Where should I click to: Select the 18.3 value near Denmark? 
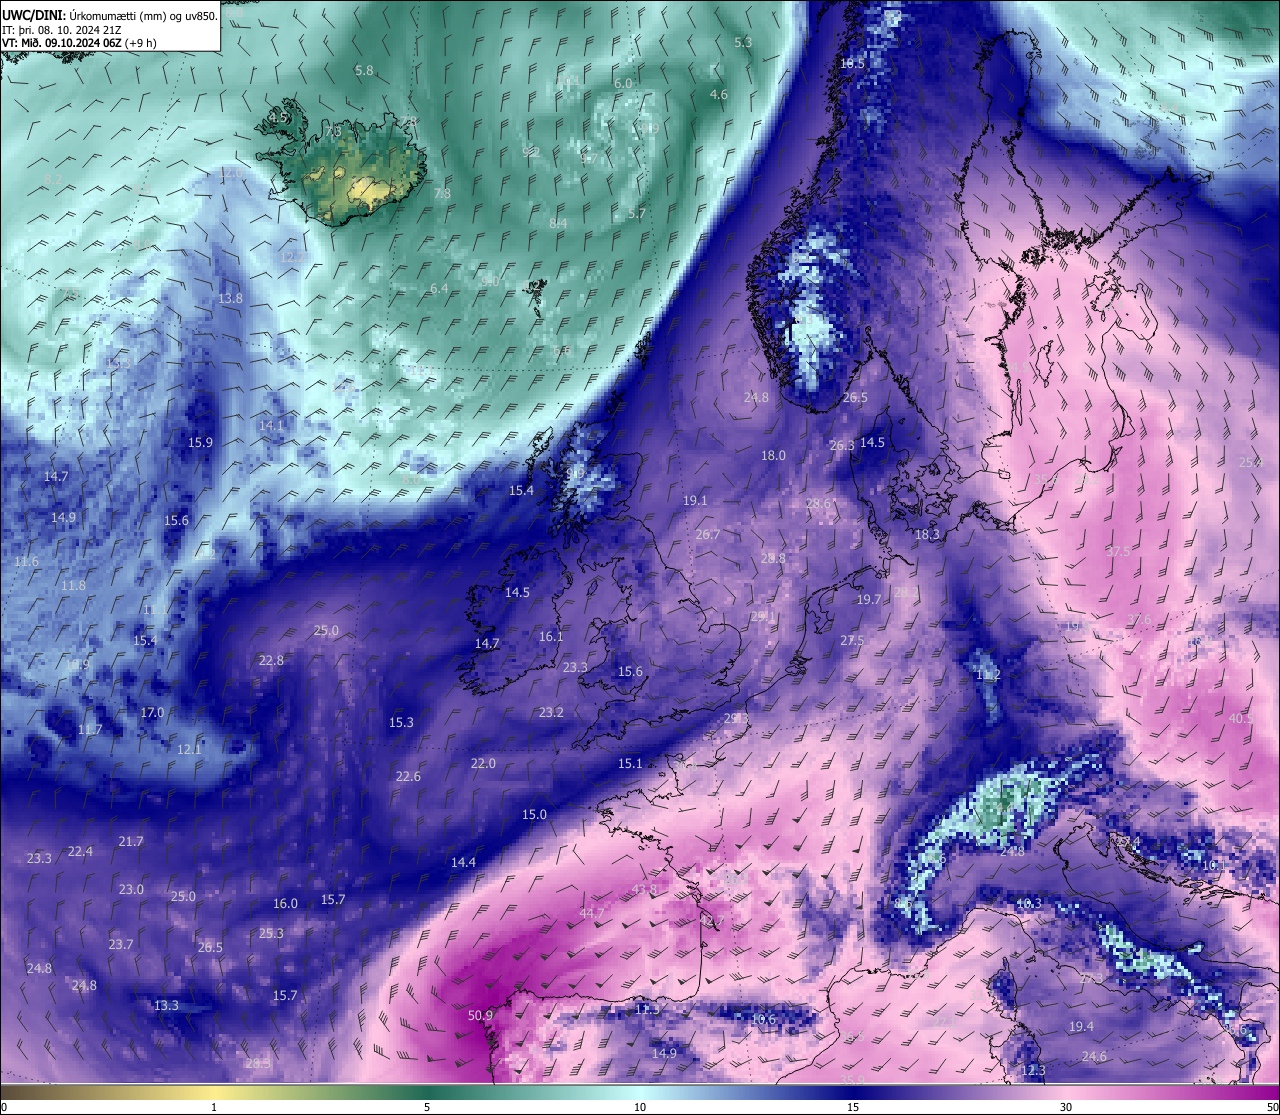927,535
